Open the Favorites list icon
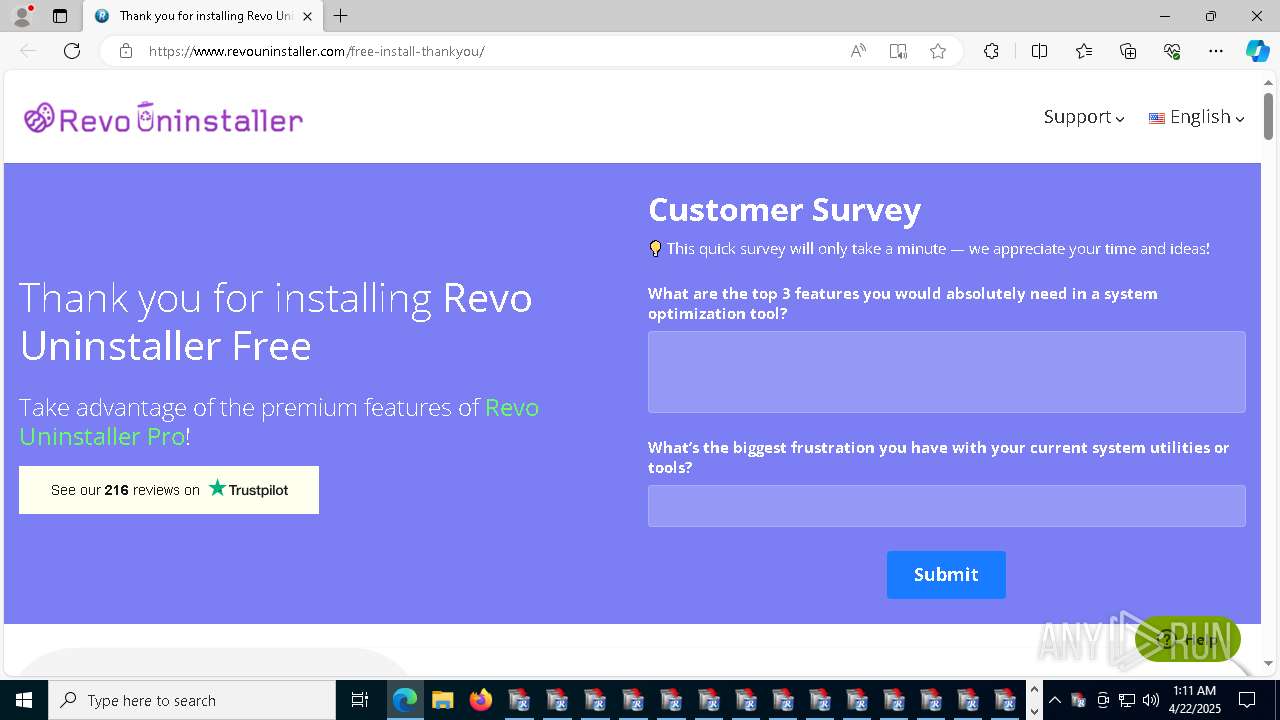The height and width of the screenshot is (720, 1280). [1084, 51]
